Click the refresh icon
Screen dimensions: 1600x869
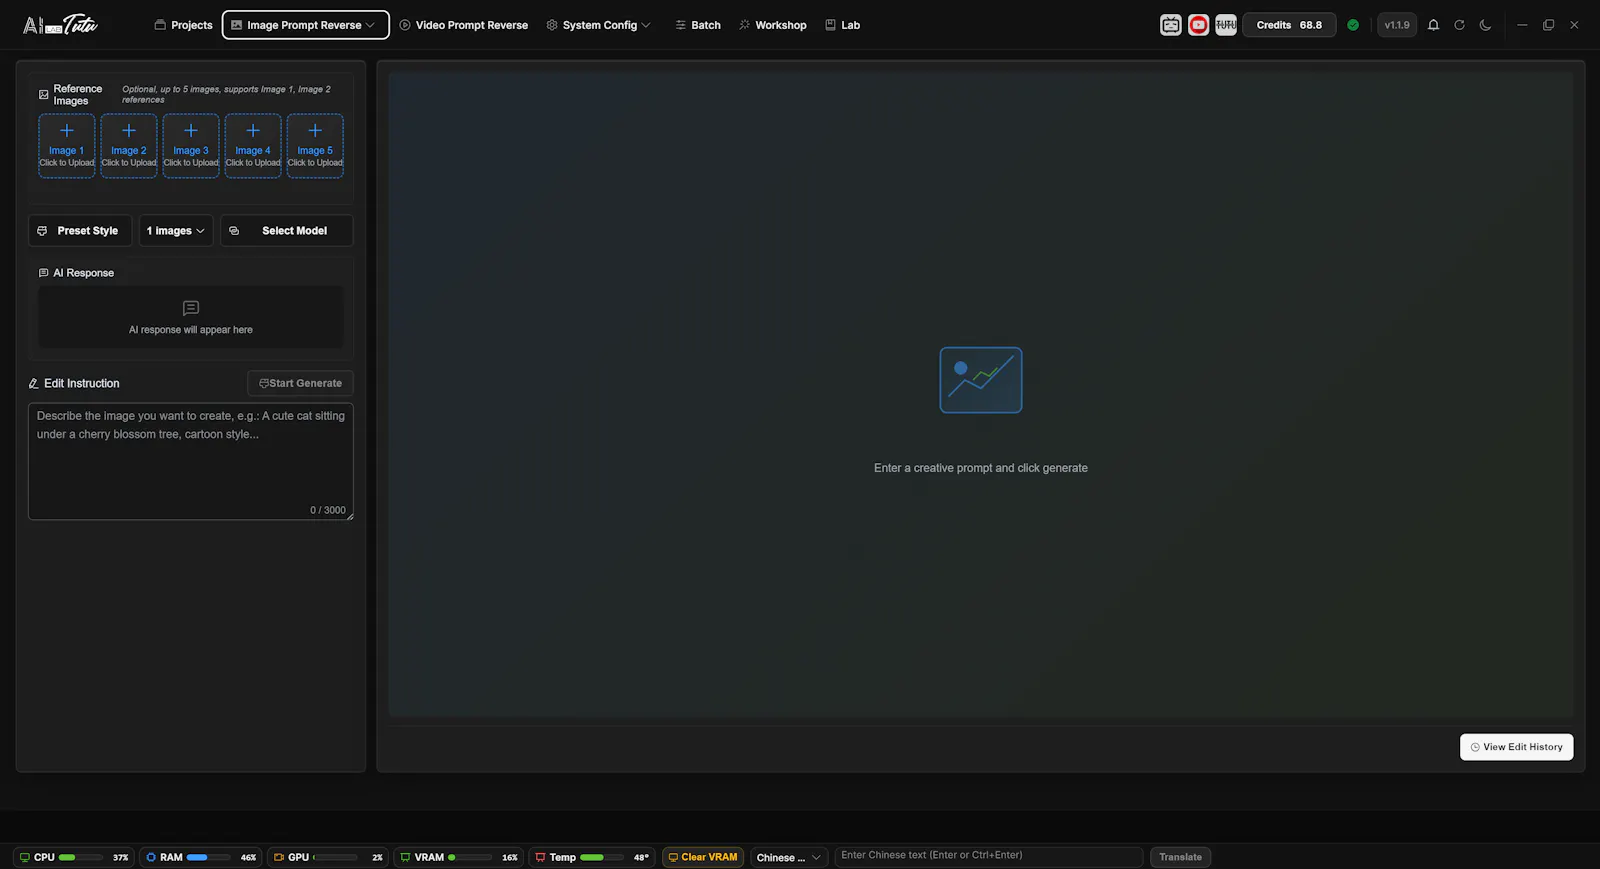pos(1459,25)
